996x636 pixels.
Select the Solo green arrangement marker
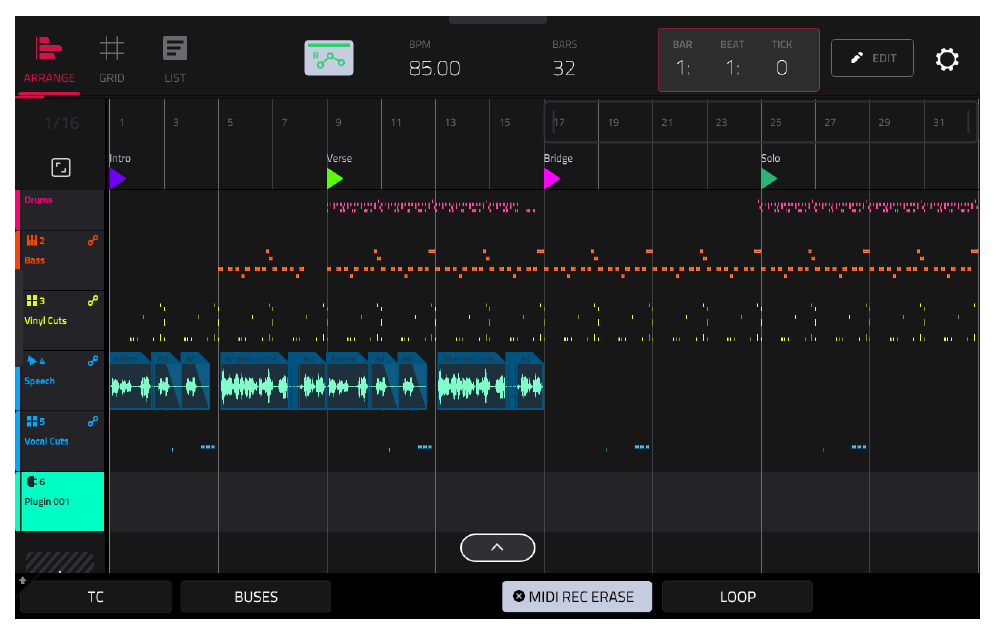tap(769, 179)
